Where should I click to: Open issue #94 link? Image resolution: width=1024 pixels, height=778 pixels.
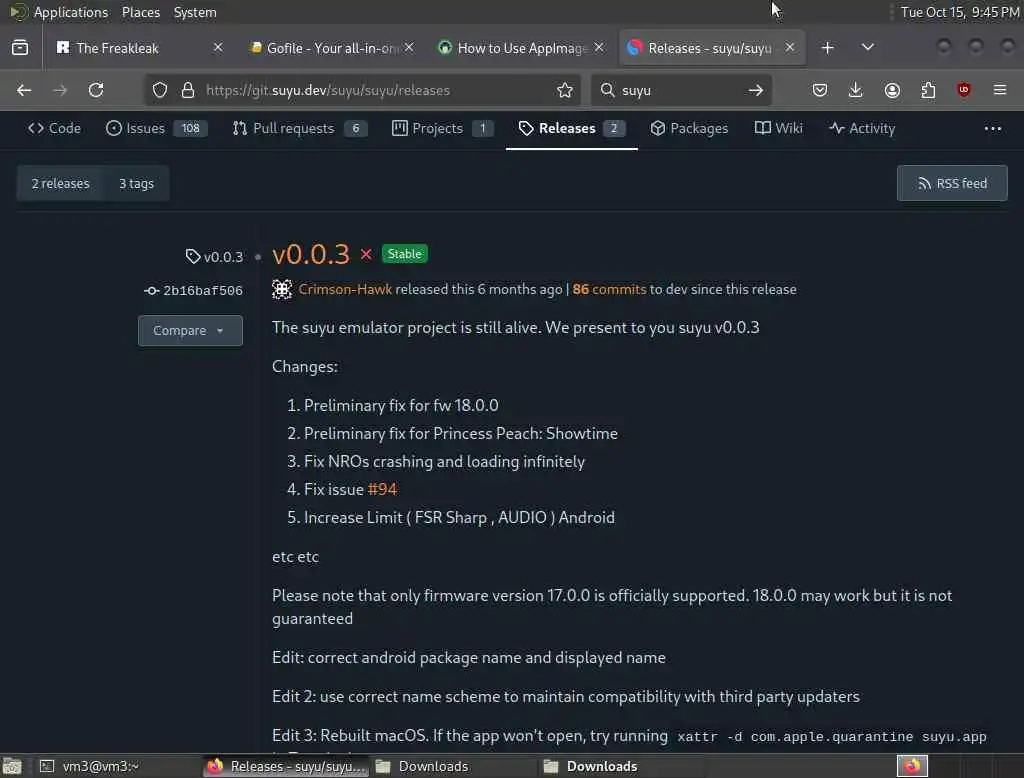click(382, 489)
